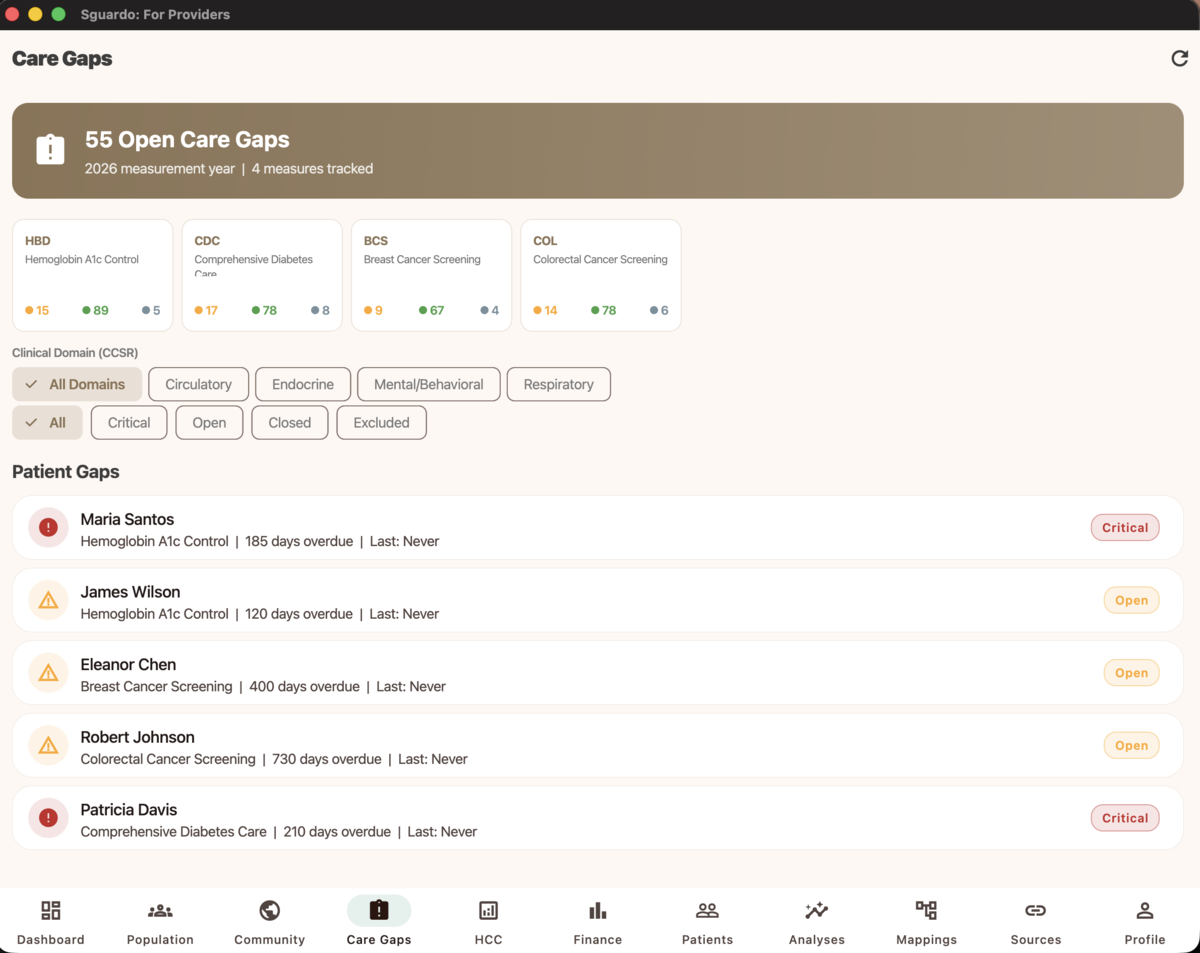Switch to the Dashboard tab
This screenshot has height=953, width=1200.
(x=51, y=911)
